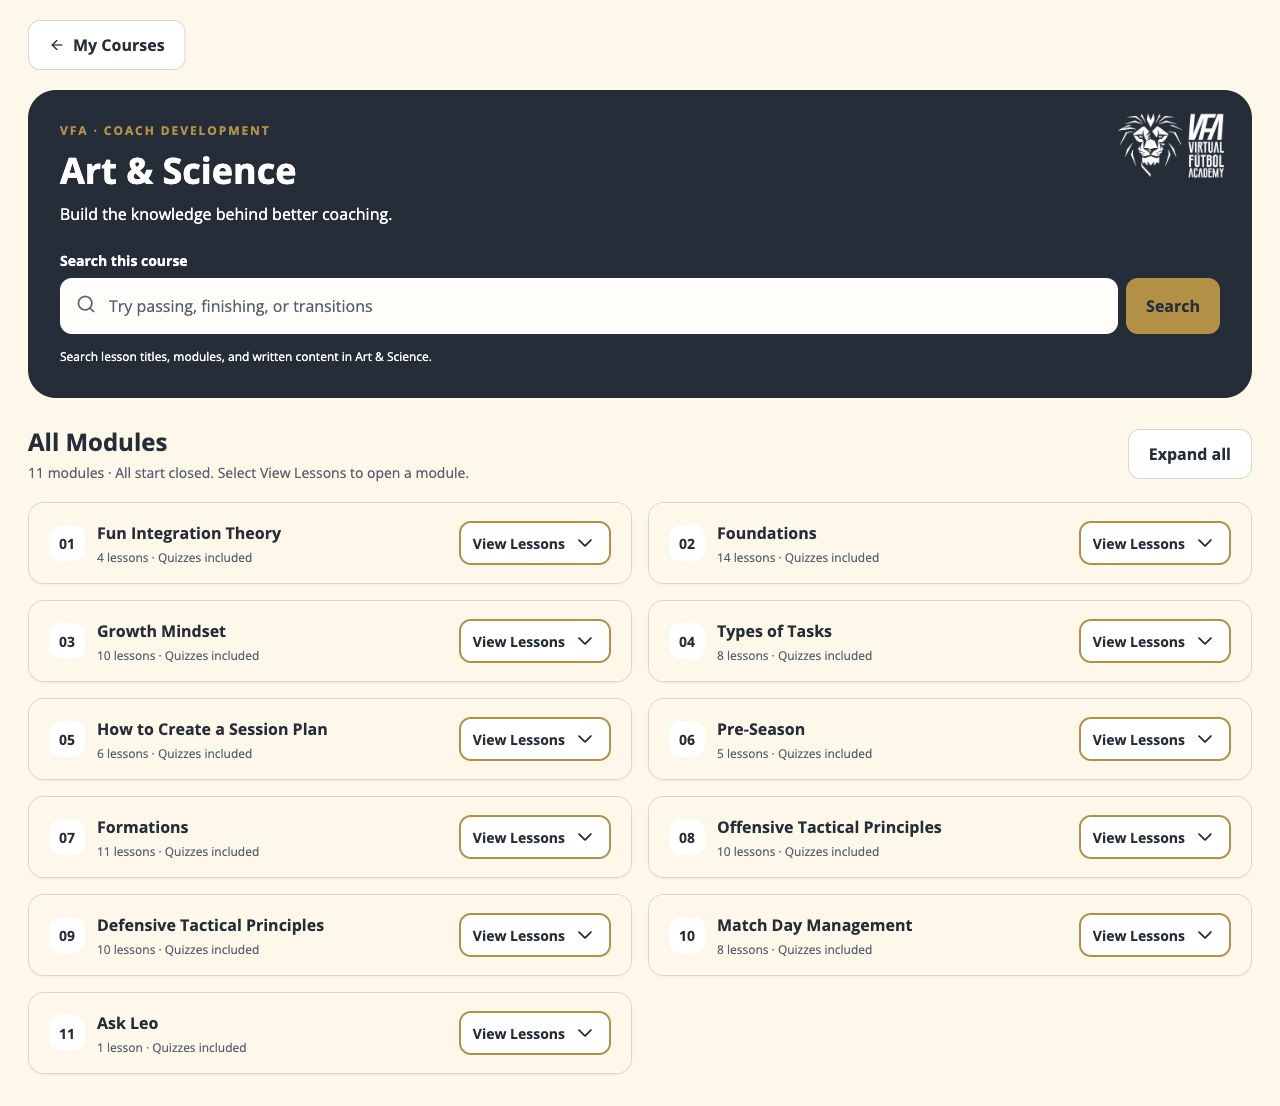View lessons of Offensive Tactical Principles
Viewport: 1280px width, 1106px height.
1155,837
